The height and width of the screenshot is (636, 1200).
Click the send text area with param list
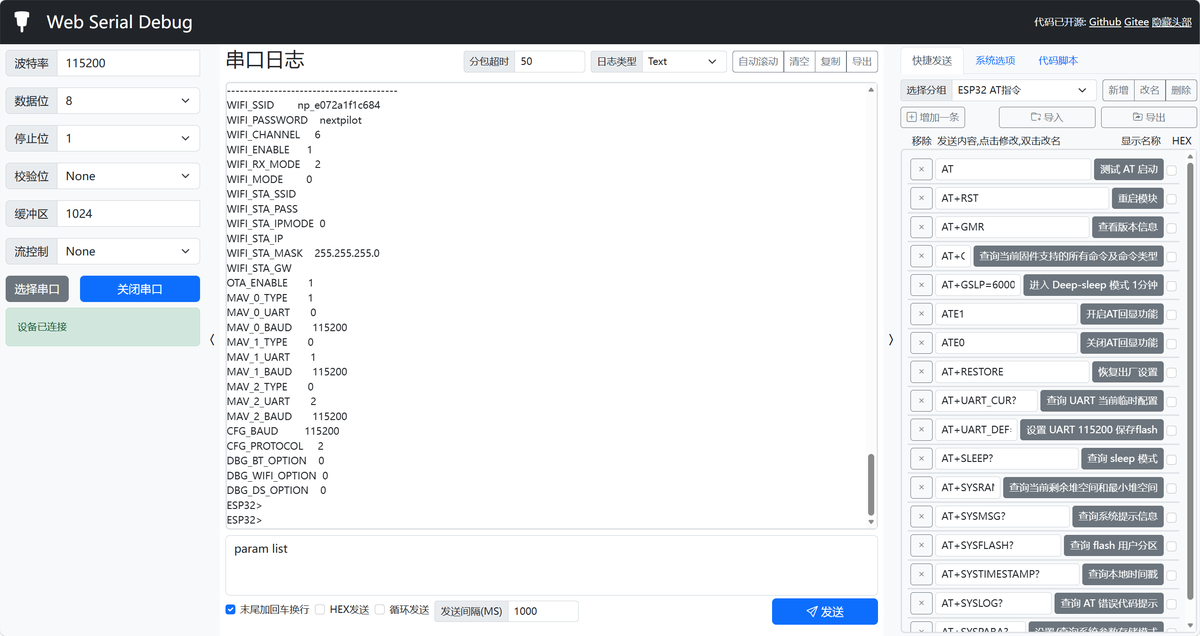tap(551, 565)
